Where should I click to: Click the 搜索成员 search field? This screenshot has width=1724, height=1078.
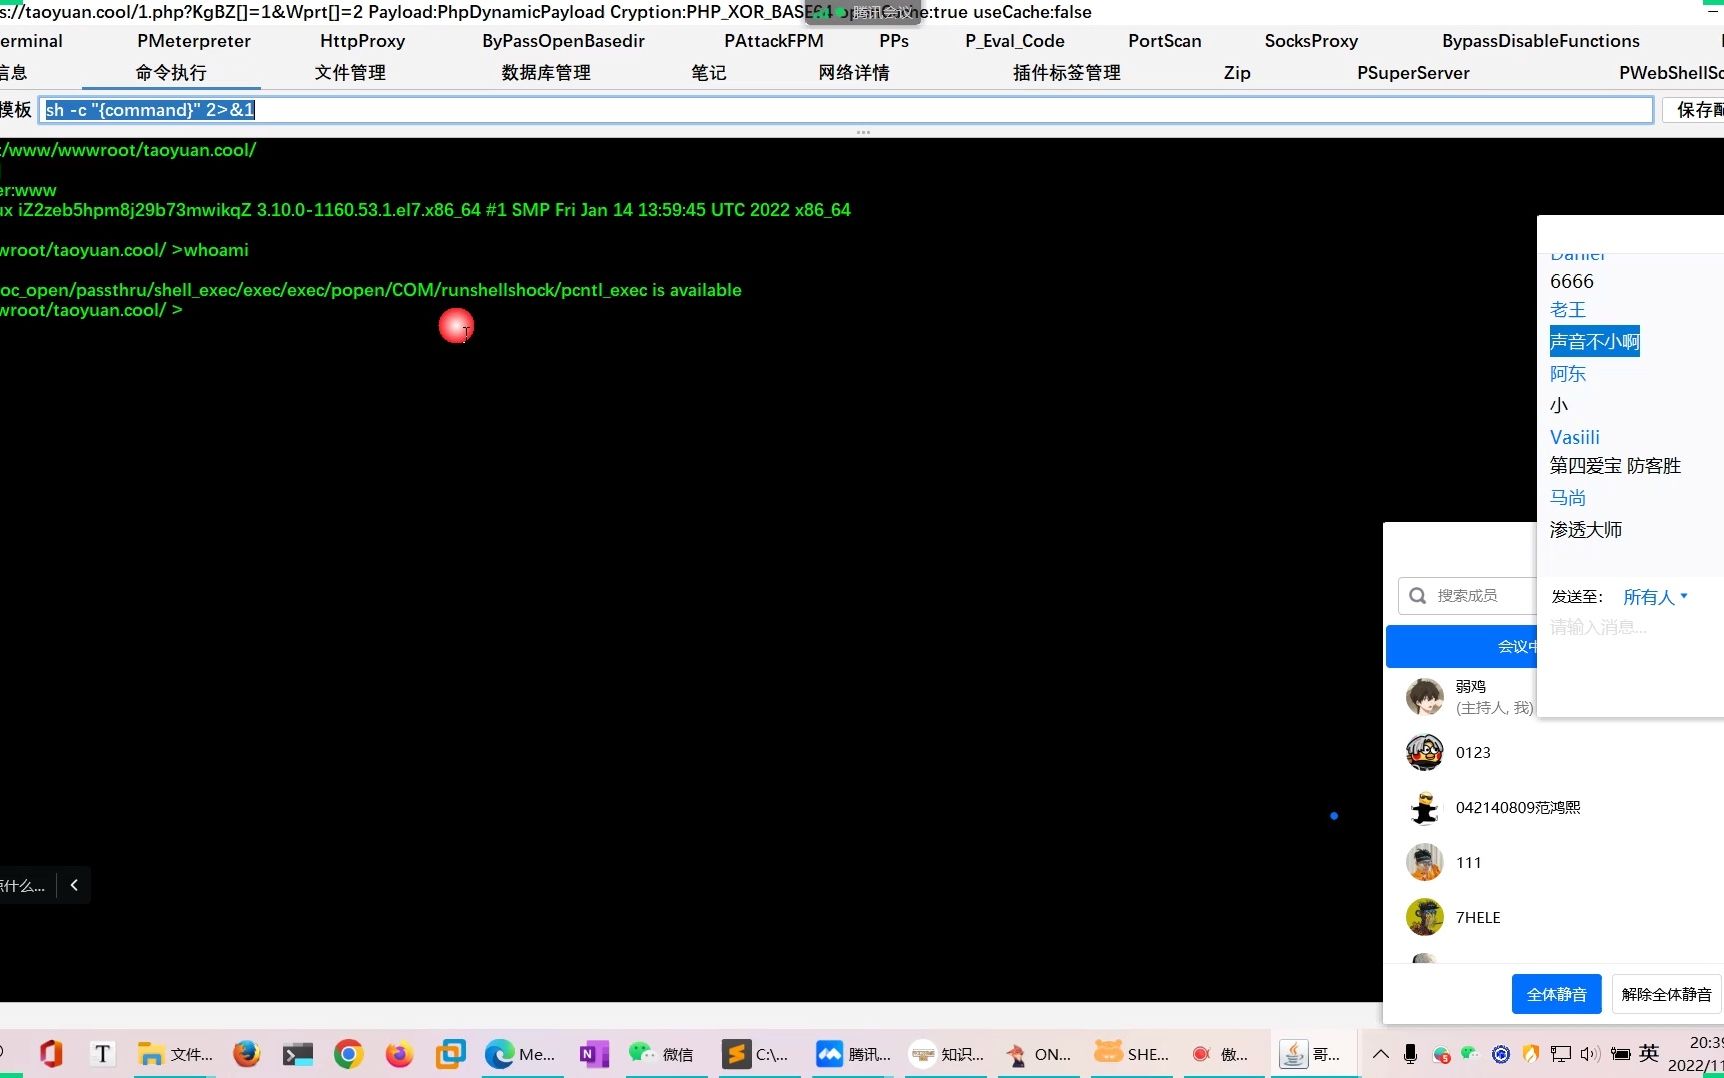click(x=1467, y=596)
